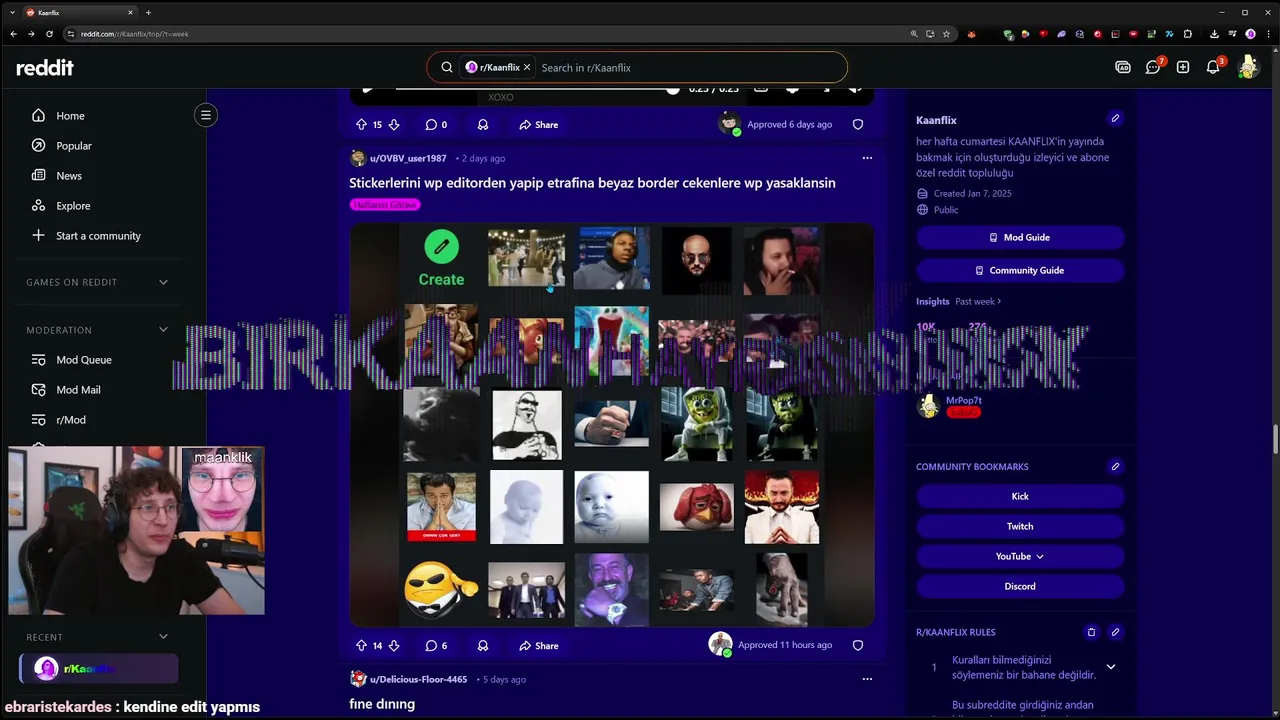This screenshot has width=1280, height=720.
Task: Click Start a community
Action: click(x=99, y=236)
